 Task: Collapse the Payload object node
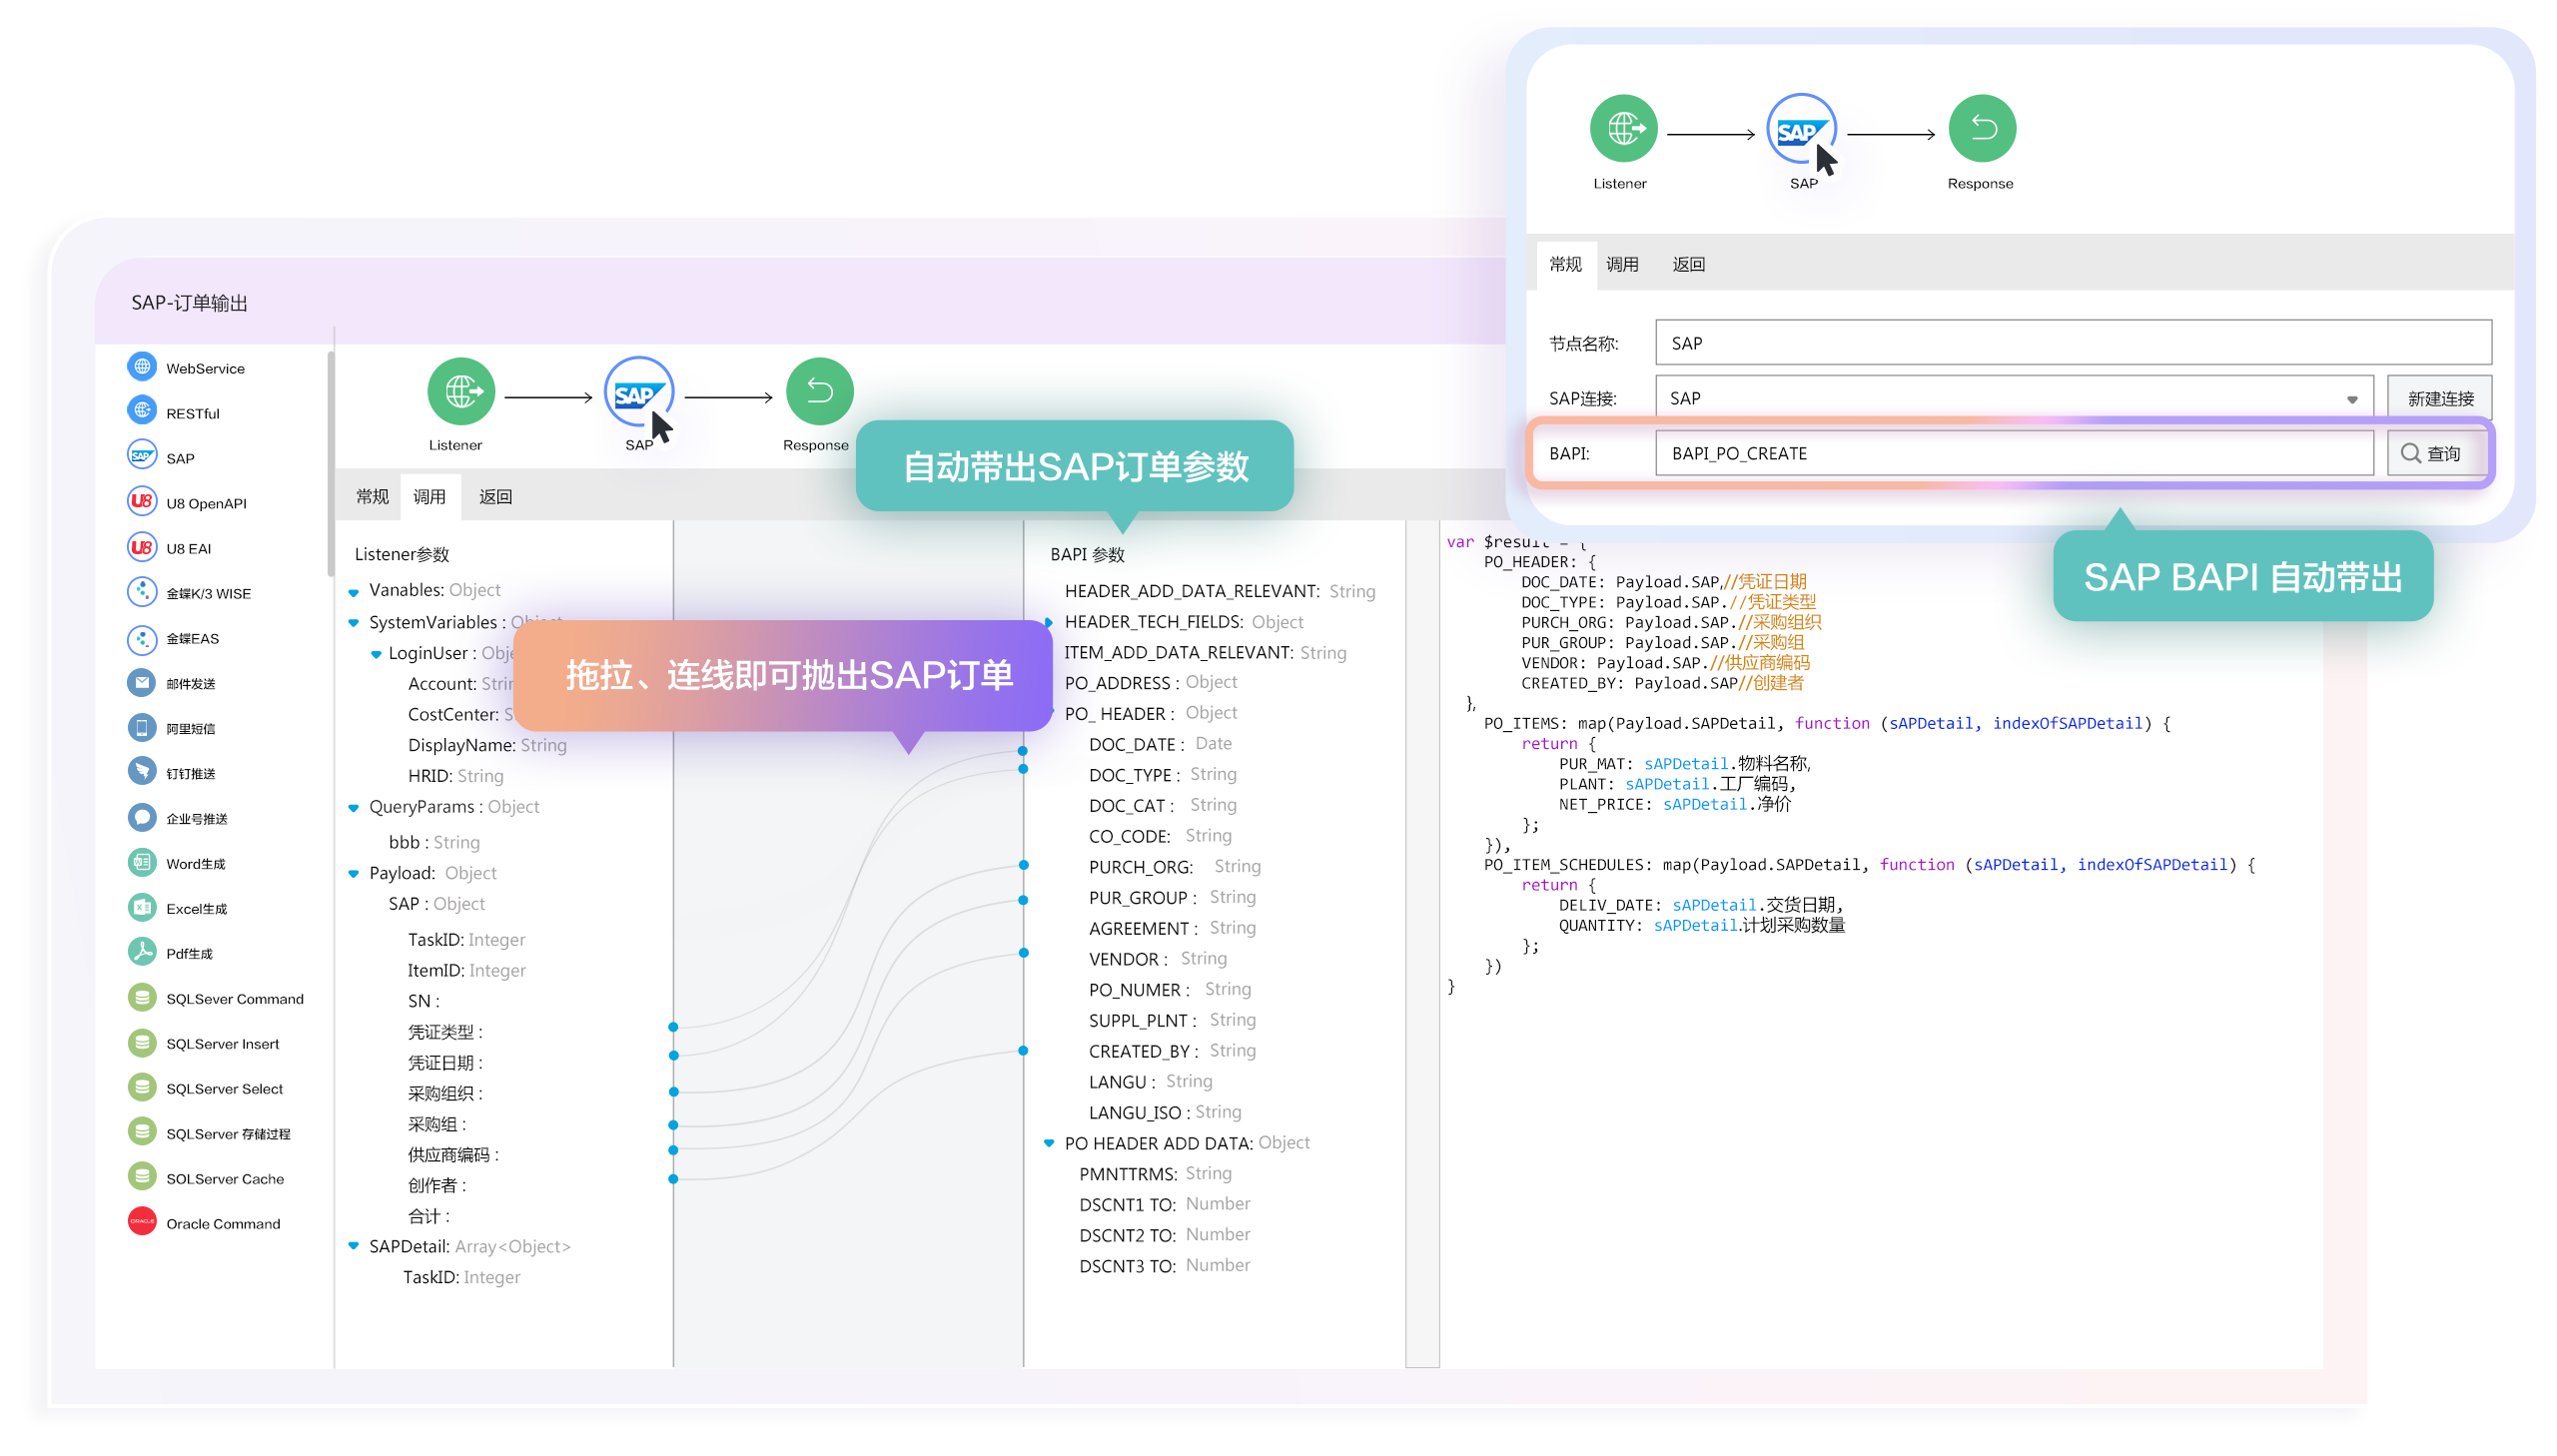pyautogui.click(x=353, y=874)
